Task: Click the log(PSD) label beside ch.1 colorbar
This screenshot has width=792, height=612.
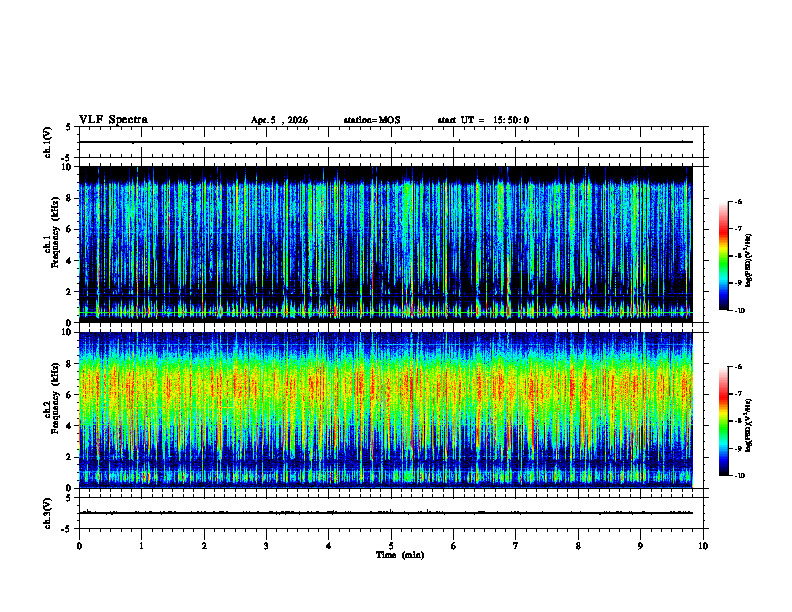Action: (x=749, y=259)
